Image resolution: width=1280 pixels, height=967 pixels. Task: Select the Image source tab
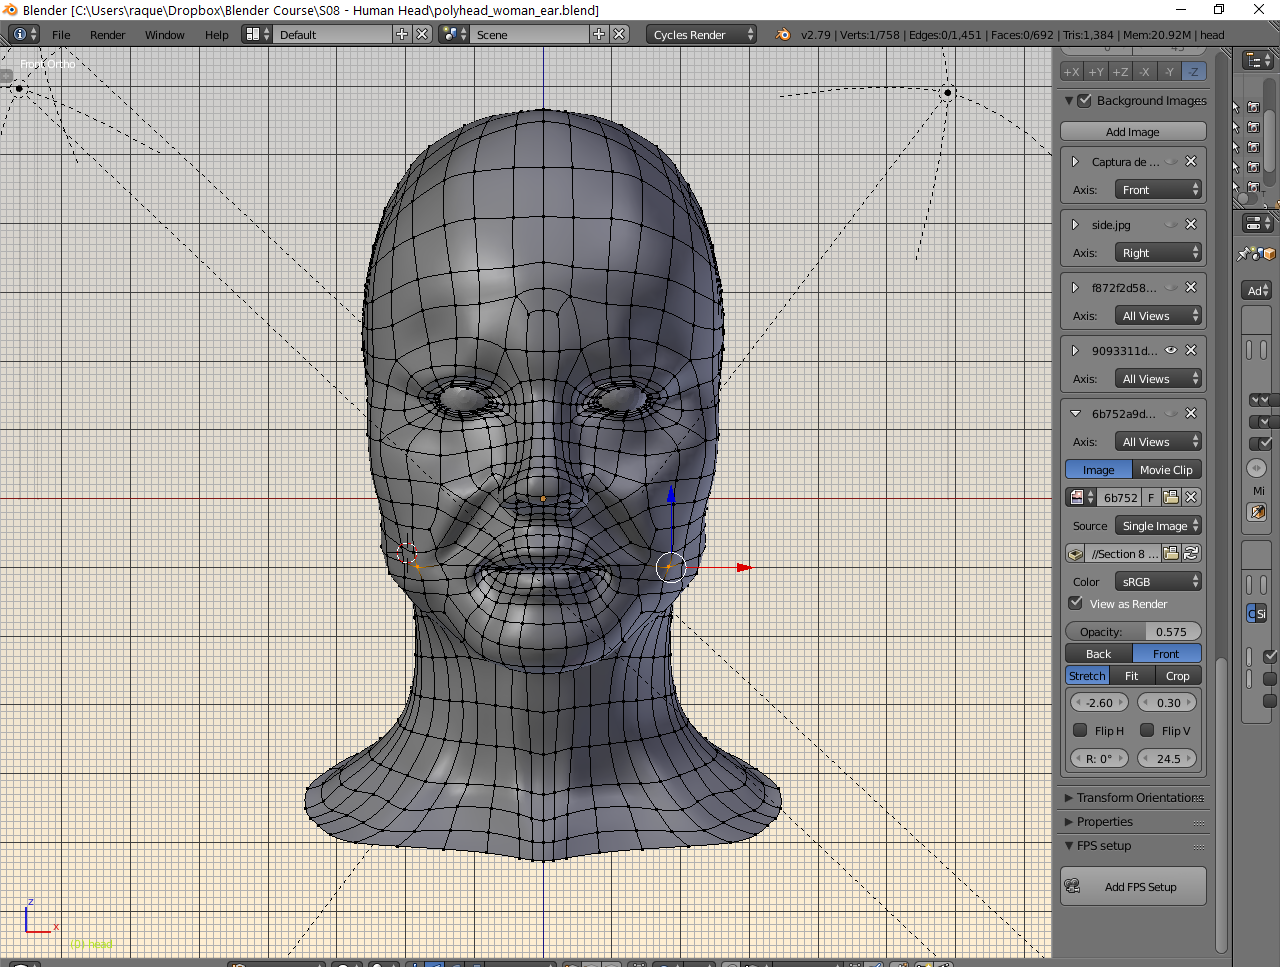[x=1098, y=469]
